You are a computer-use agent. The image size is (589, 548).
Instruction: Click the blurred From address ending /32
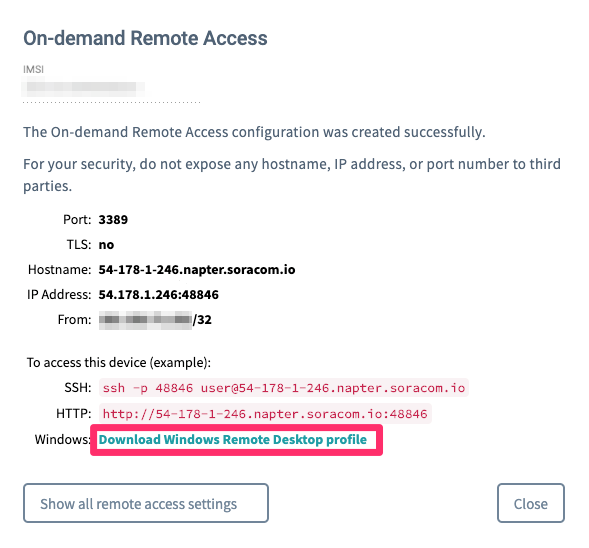[155, 320]
